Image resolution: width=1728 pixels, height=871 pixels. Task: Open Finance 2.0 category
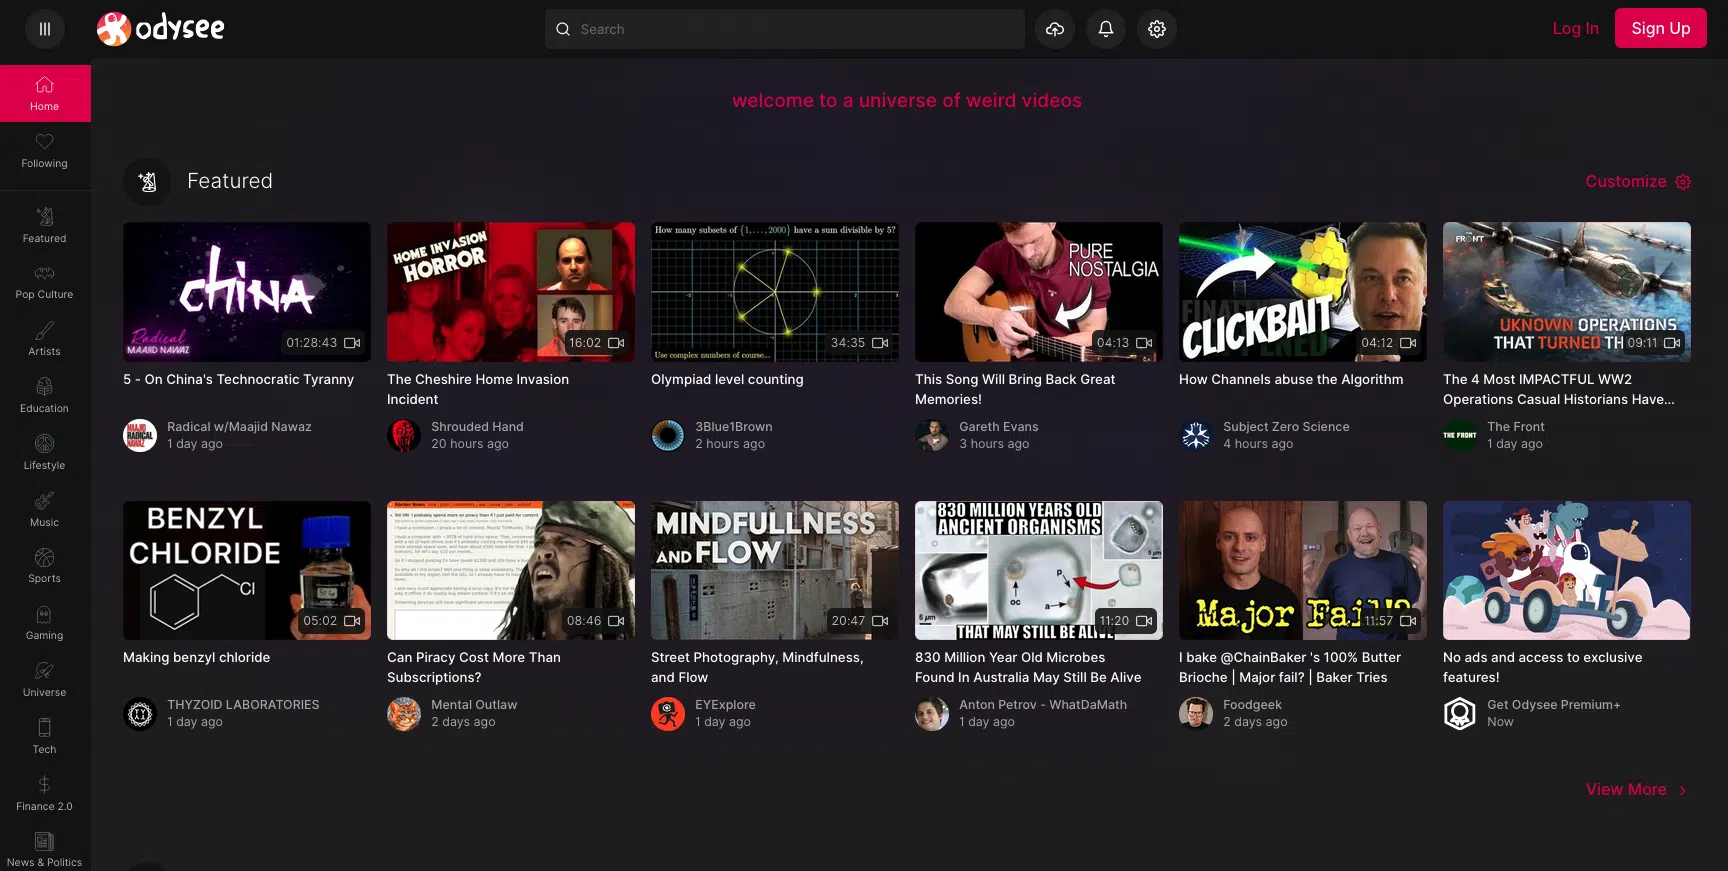45,793
